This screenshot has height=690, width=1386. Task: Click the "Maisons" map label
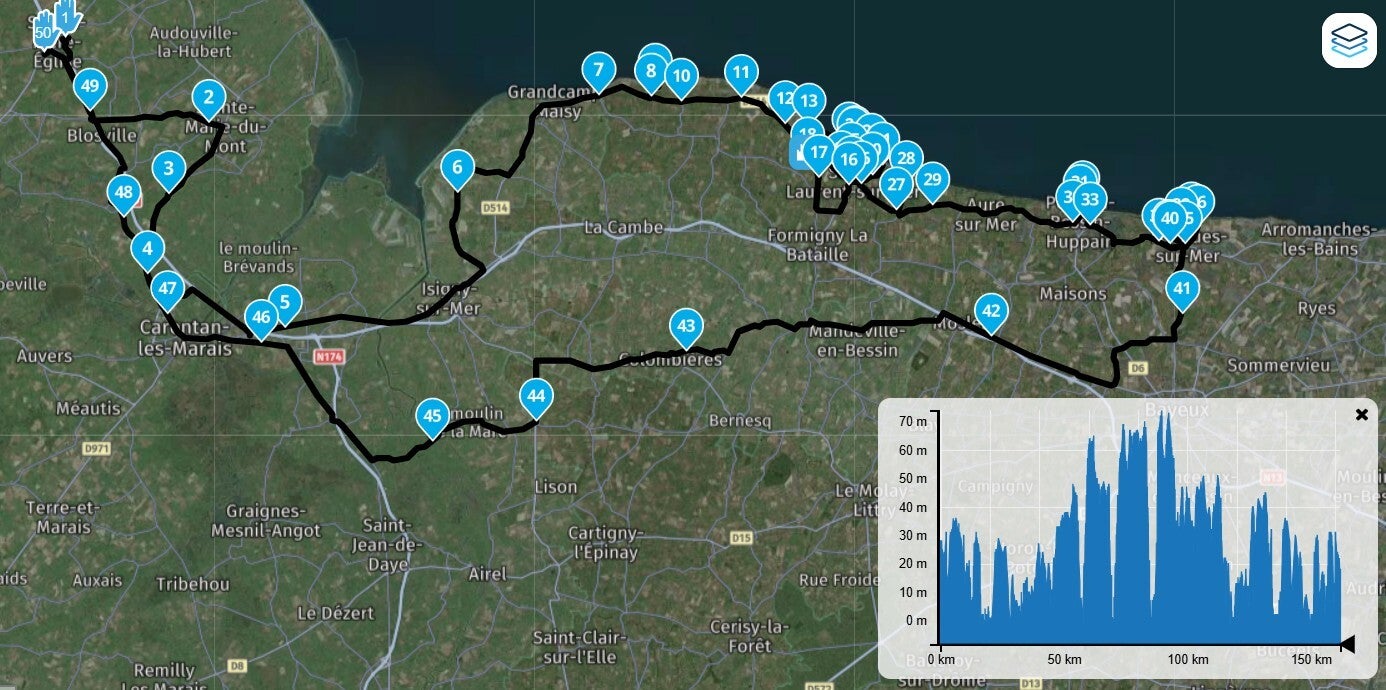[1073, 294]
